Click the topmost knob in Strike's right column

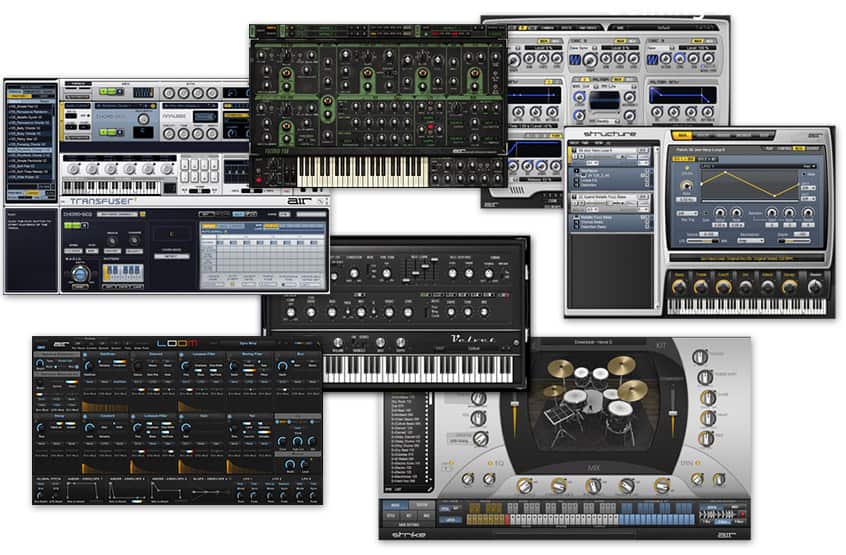click(700, 357)
